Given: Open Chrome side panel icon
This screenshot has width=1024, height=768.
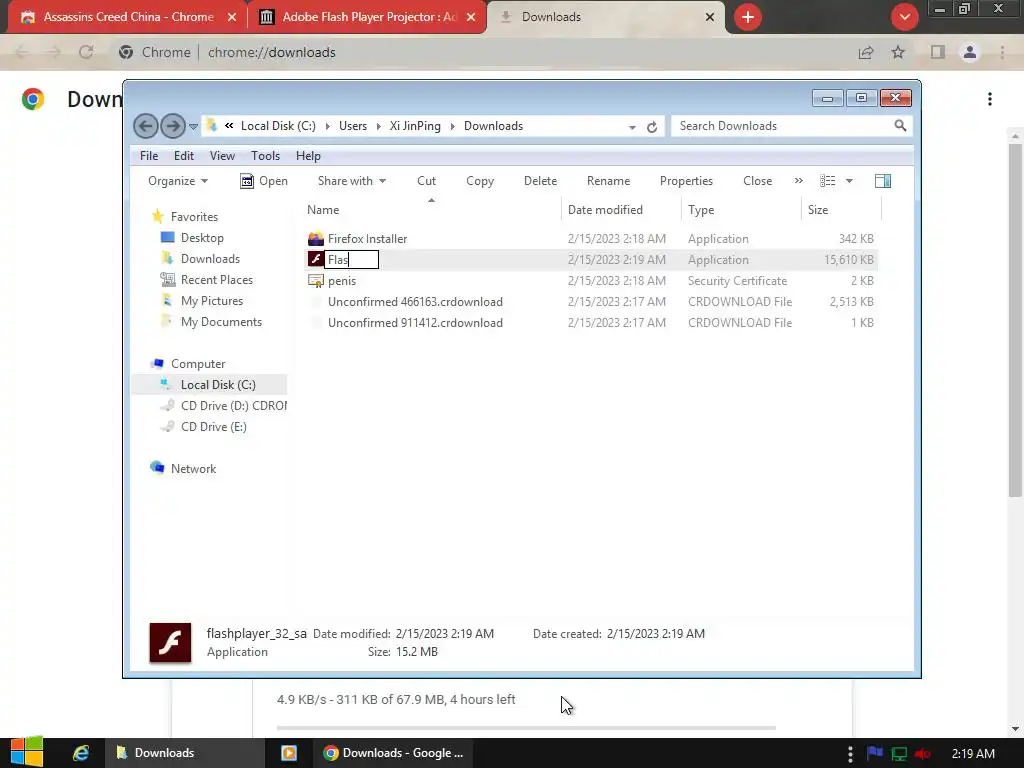Looking at the screenshot, I should [x=938, y=52].
